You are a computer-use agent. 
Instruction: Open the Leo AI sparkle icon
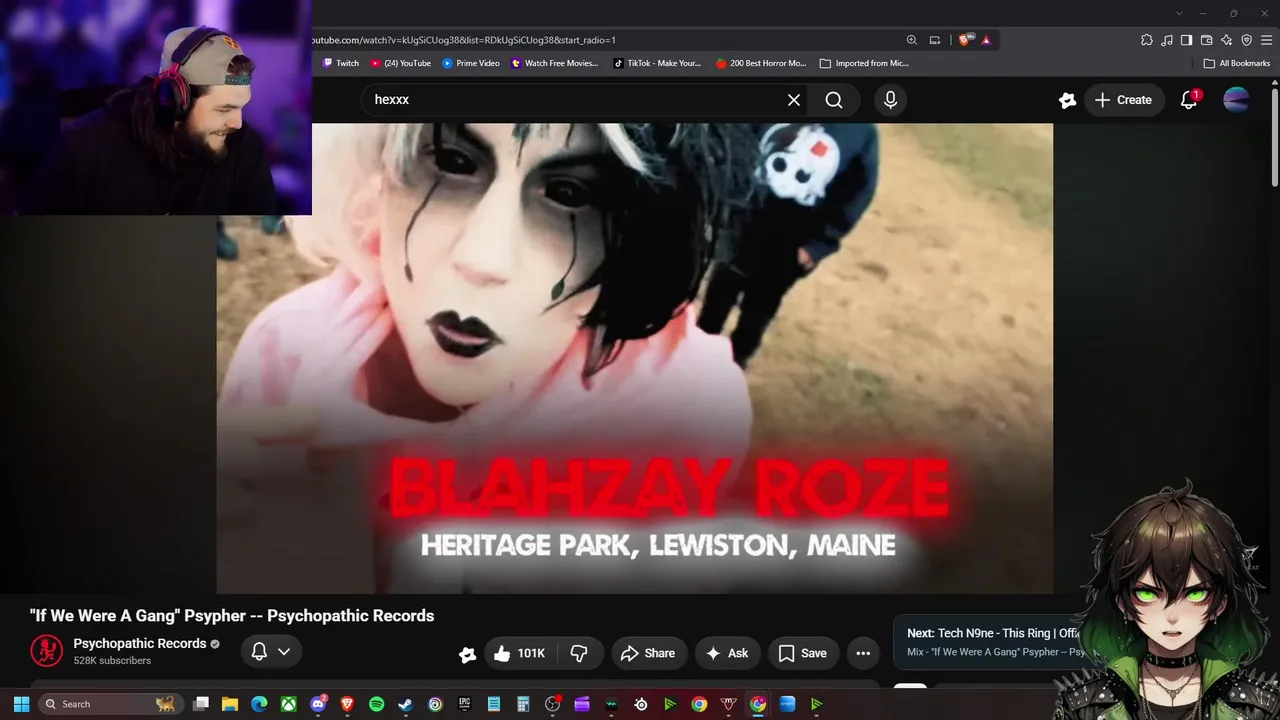(x=1226, y=40)
